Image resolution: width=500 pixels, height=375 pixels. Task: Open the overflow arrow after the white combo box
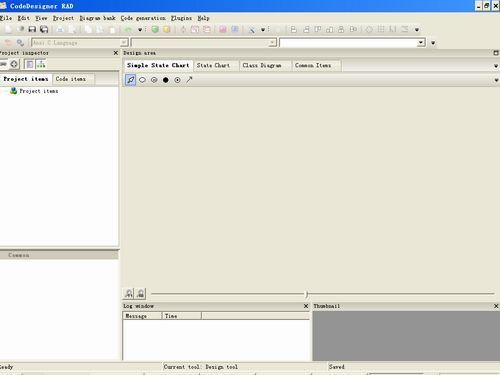(x=433, y=43)
